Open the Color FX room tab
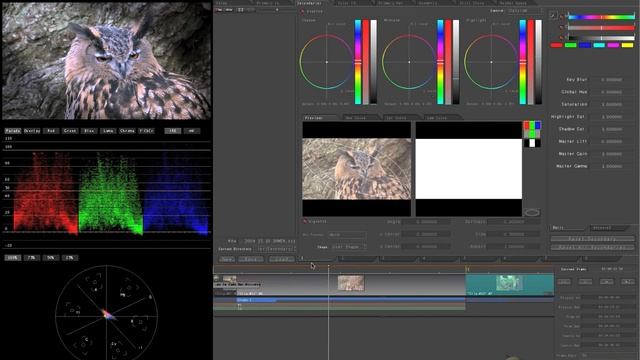This screenshot has width=640, height=360. point(348,3)
